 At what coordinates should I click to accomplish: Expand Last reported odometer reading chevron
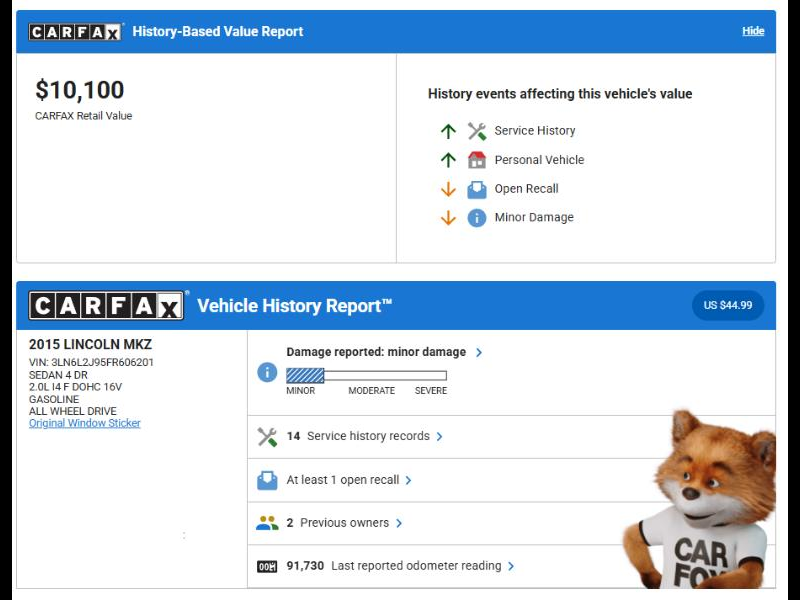coord(511,566)
